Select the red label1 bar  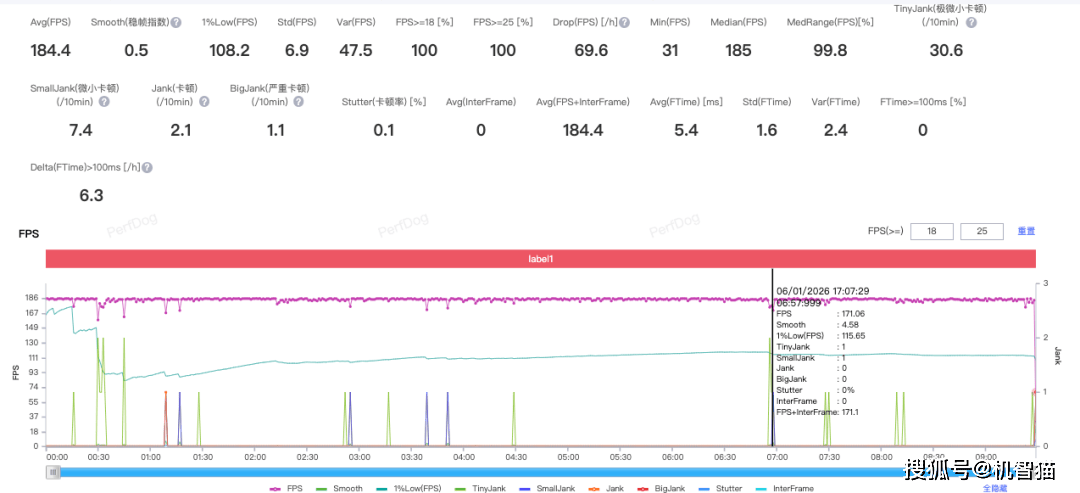click(x=541, y=259)
